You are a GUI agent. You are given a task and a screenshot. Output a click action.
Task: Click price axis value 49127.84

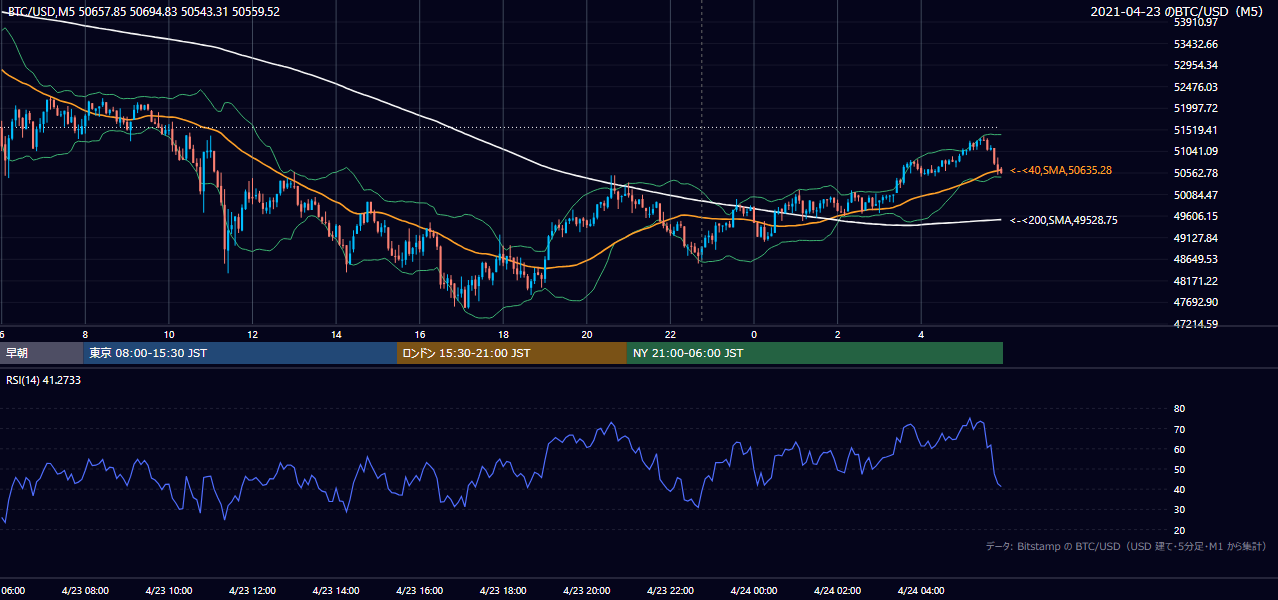pos(1195,238)
